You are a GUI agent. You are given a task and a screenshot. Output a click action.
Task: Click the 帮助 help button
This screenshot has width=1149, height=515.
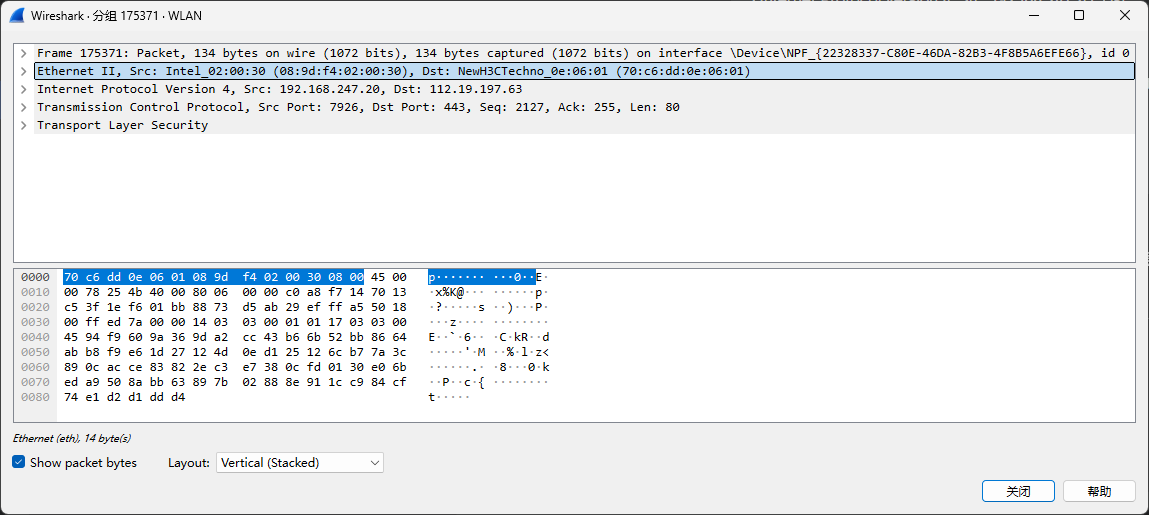(1099, 492)
